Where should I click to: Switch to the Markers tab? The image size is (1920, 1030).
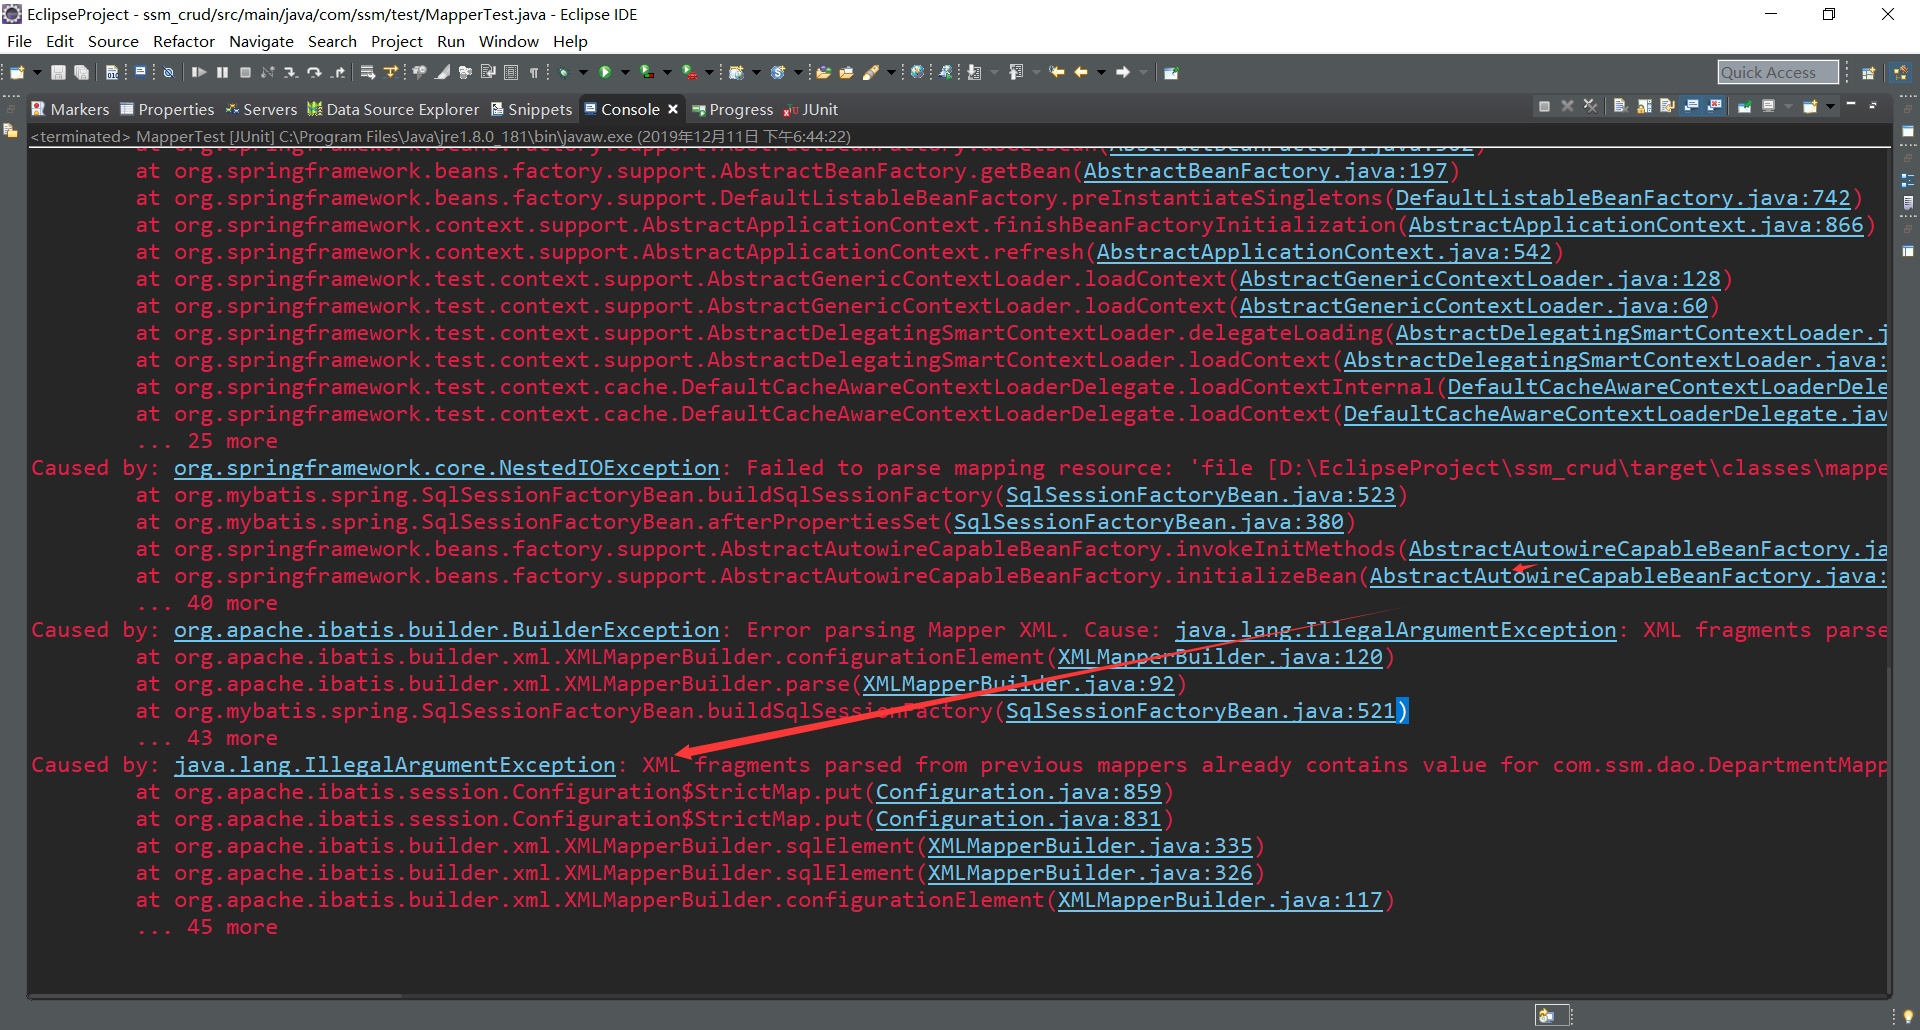tap(70, 109)
